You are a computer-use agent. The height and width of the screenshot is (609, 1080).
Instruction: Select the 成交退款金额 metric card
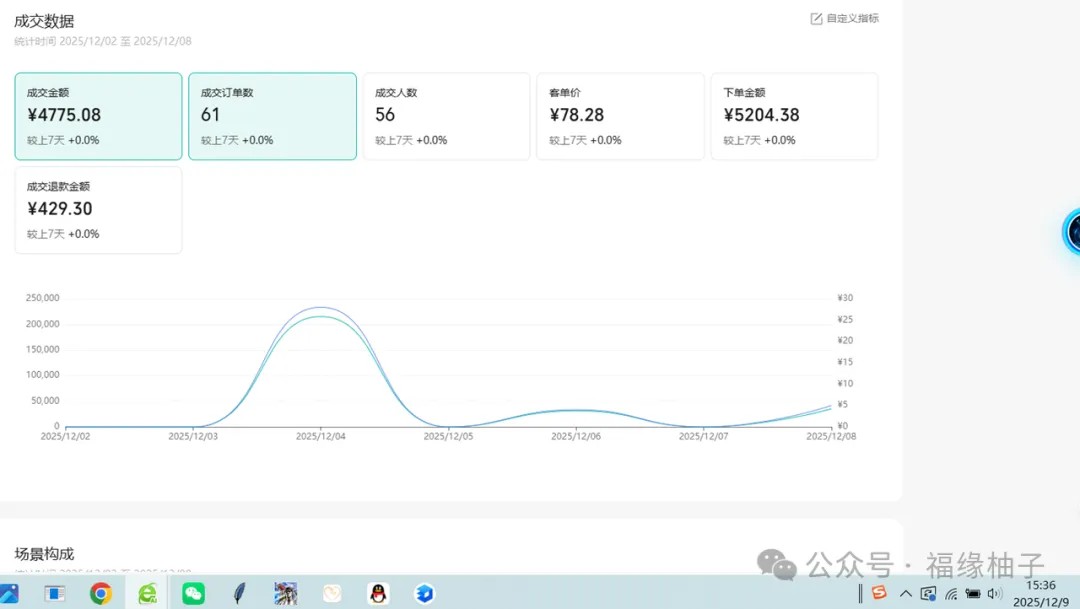pos(98,210)
